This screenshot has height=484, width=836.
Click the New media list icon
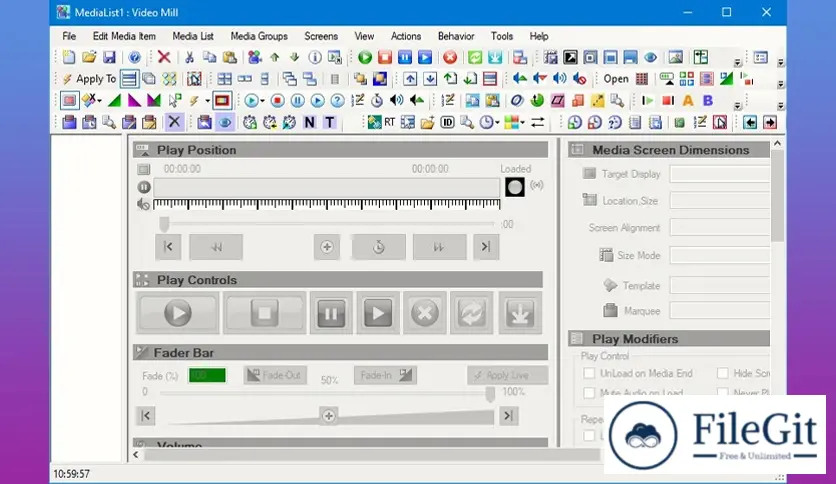click(69, 57)
